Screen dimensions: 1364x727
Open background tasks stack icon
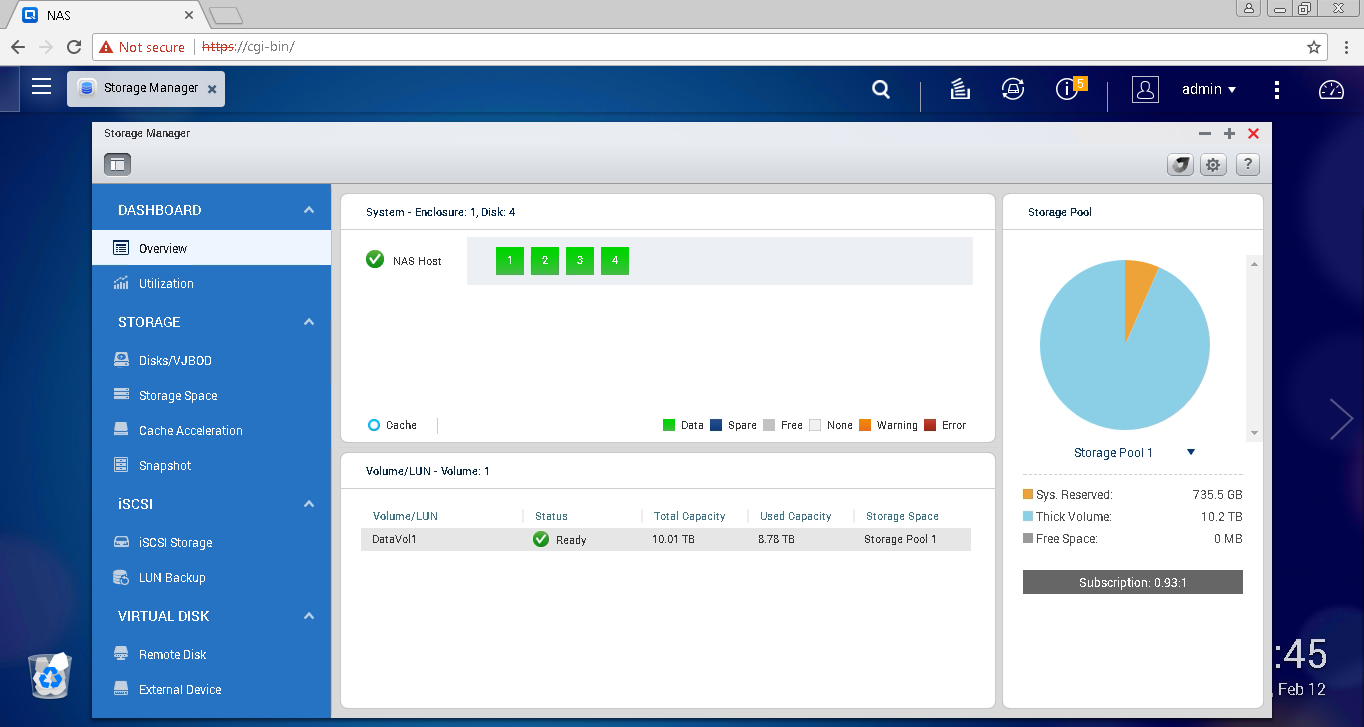point(960,89)
